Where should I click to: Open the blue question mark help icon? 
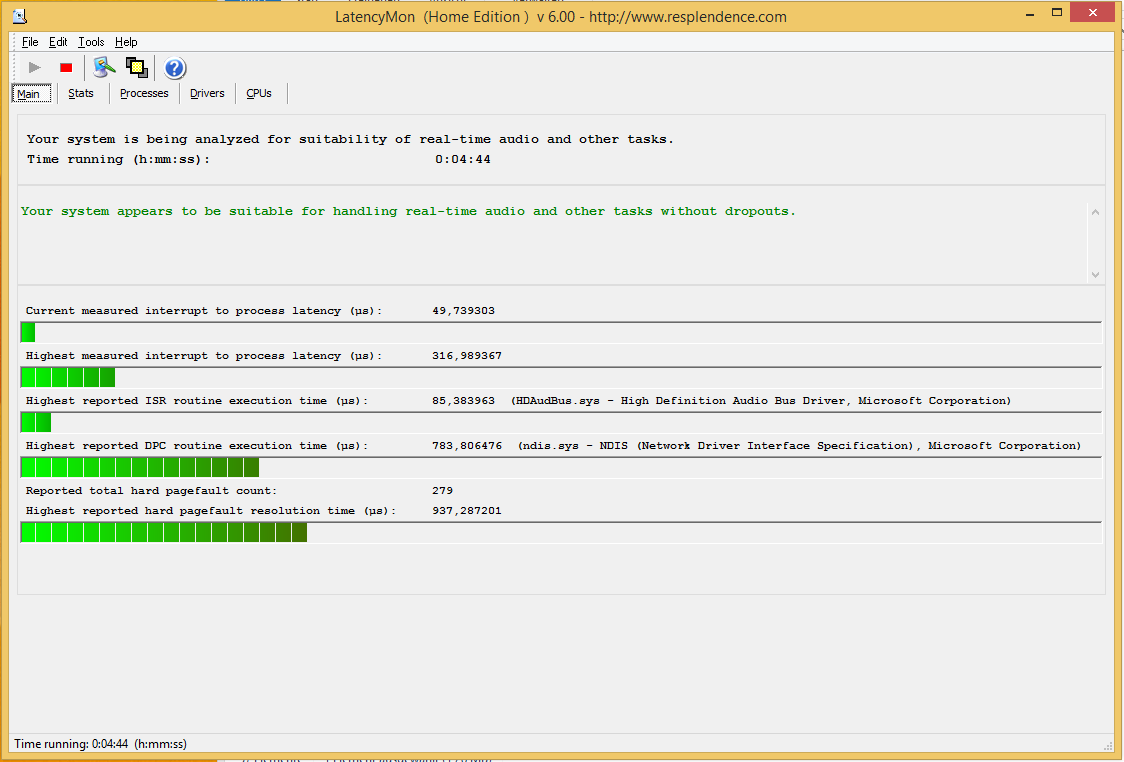tap(174, 68)
